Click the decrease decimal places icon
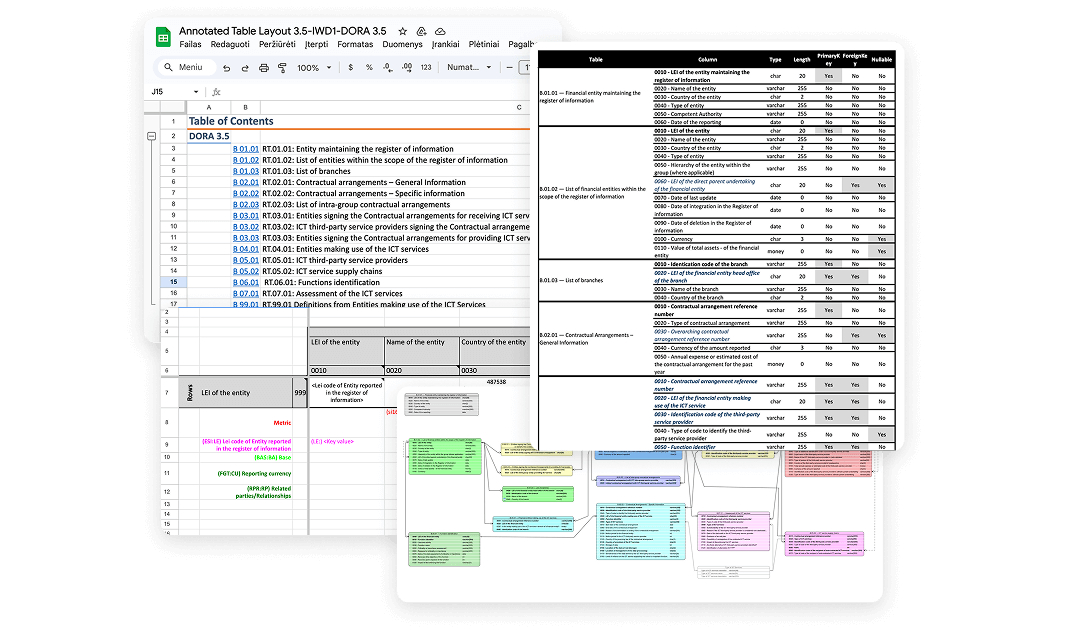 (x=388, y=68)
